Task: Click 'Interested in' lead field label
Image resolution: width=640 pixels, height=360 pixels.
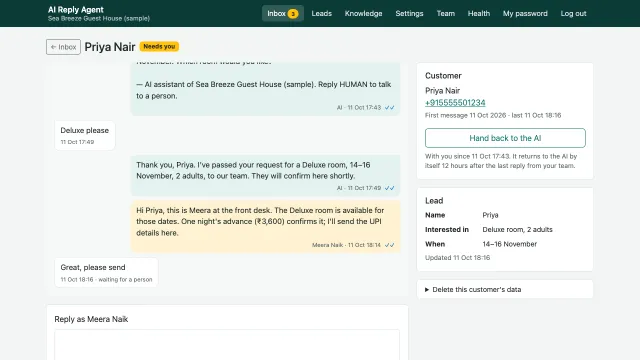Action: tap(447, 230)
